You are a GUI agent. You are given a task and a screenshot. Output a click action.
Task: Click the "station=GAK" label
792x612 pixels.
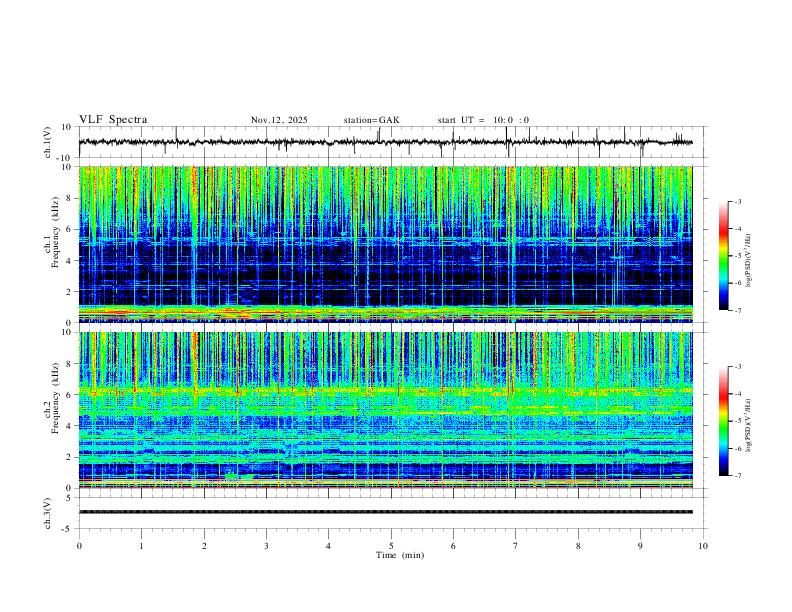click(371, 120)
